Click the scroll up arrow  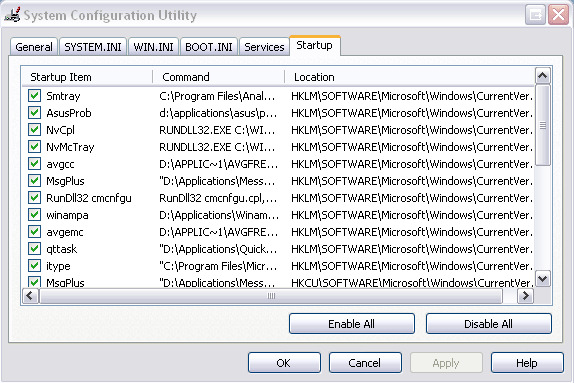coord(543,76)
